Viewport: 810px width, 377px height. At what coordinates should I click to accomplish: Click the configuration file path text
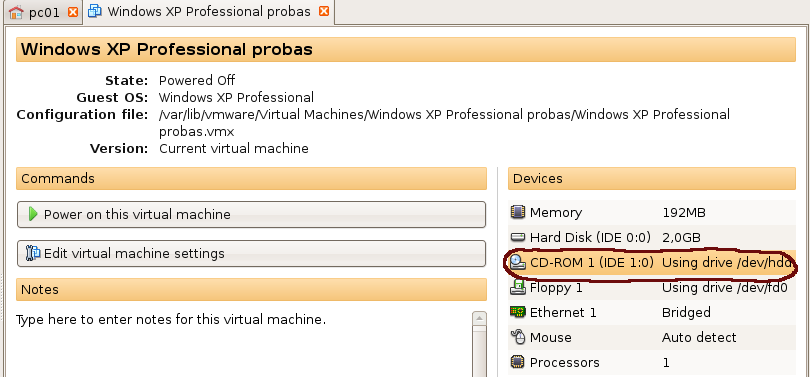444,123
